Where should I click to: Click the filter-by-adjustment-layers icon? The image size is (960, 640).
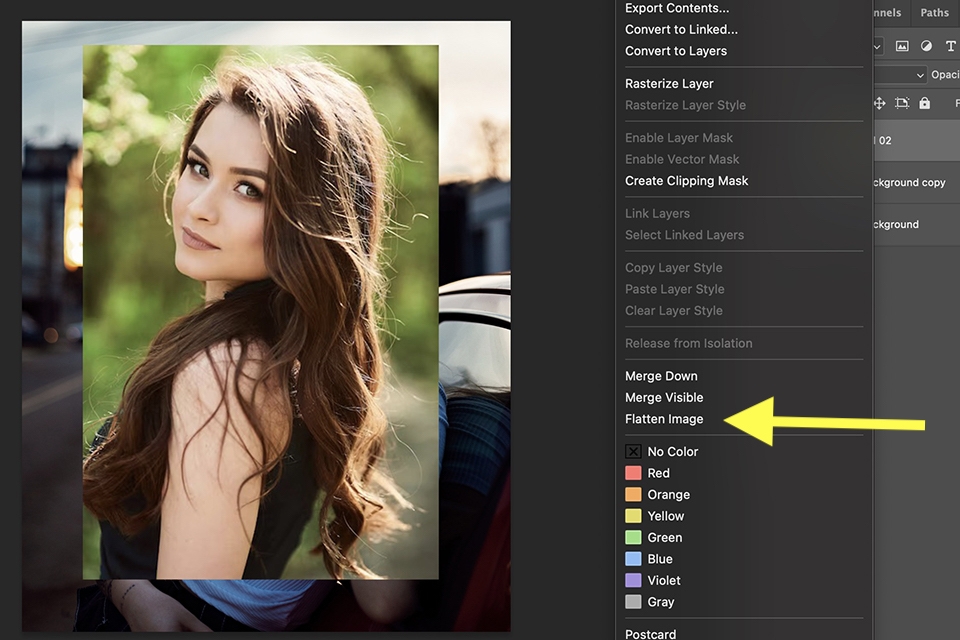(927, 46)
